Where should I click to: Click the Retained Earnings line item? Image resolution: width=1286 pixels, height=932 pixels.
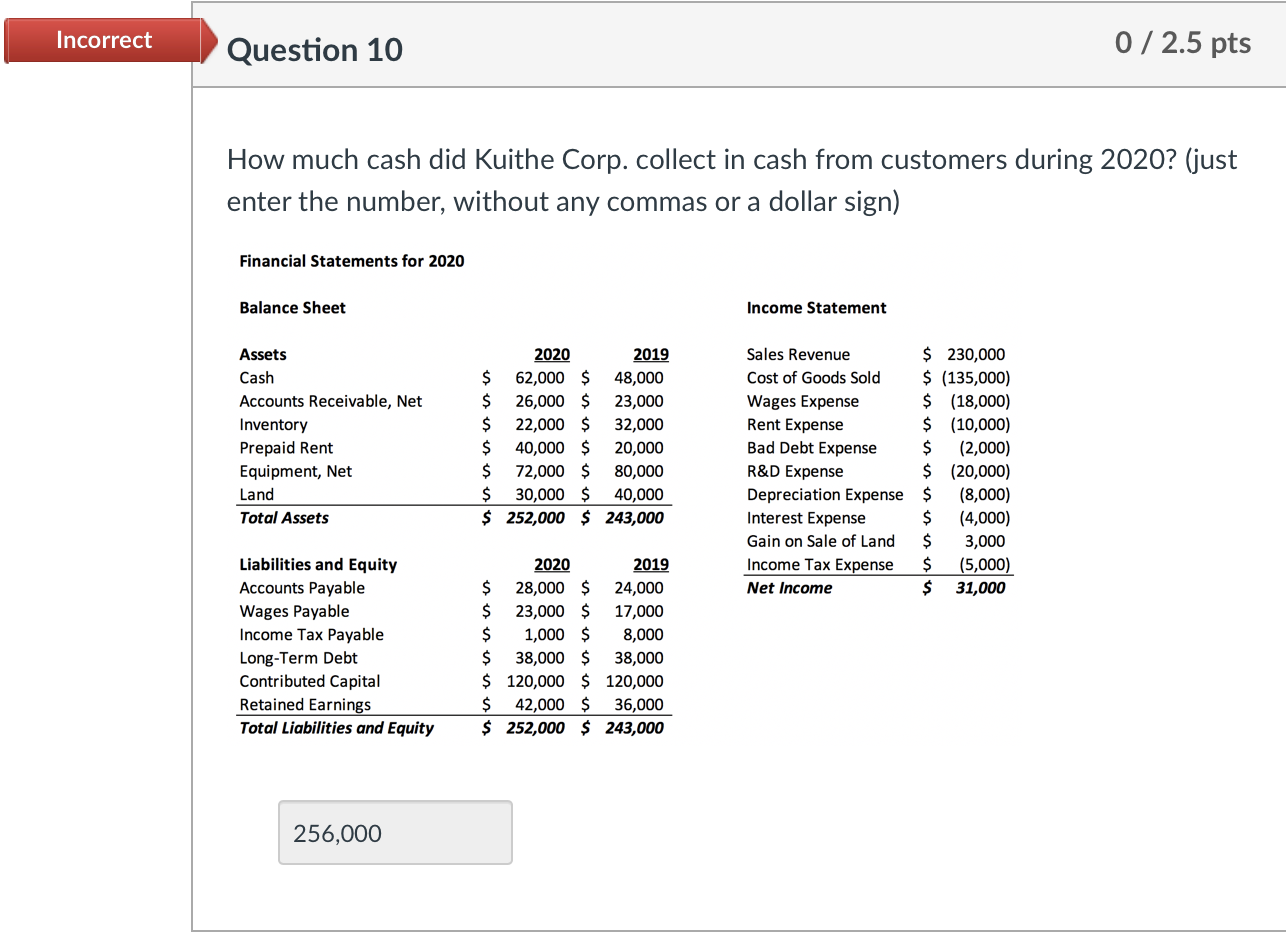305,704
